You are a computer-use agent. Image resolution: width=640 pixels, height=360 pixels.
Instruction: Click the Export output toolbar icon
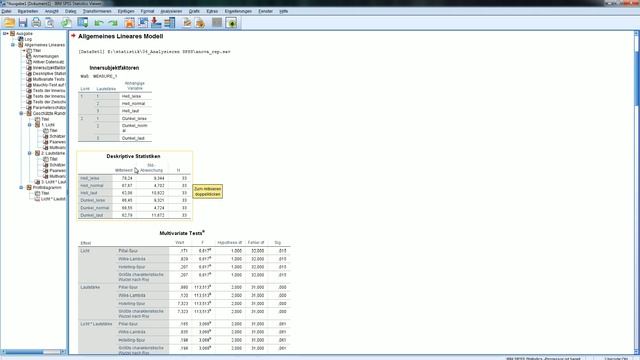(67, 23)
